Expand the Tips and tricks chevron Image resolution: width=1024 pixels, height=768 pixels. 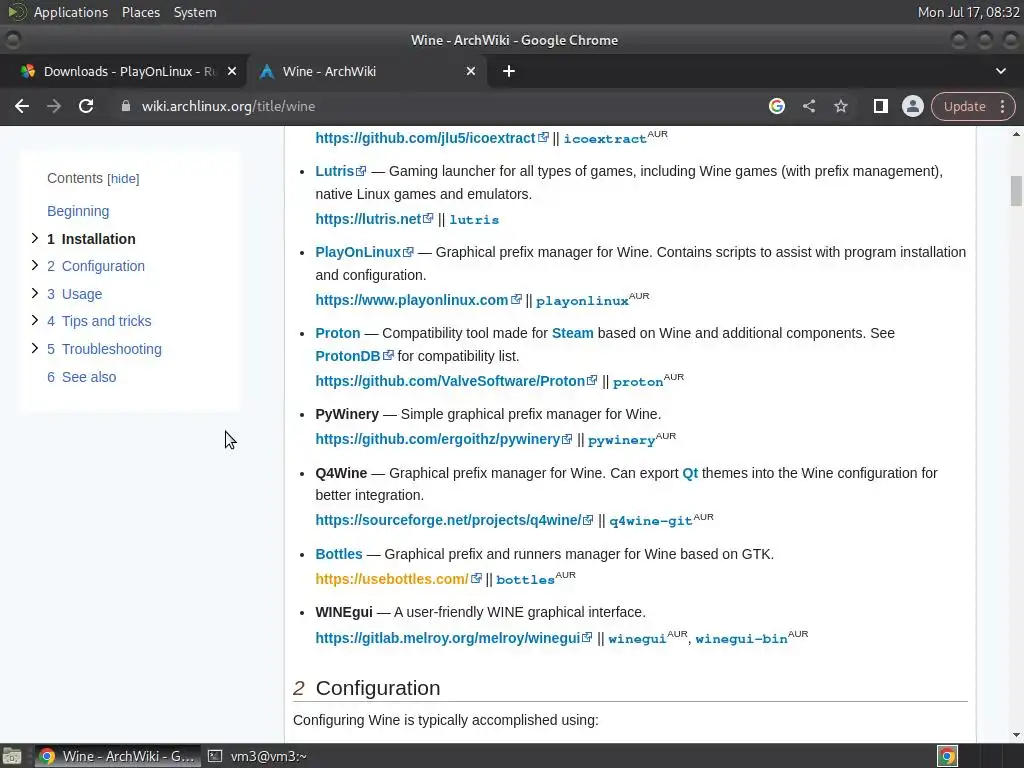point(35,320)
